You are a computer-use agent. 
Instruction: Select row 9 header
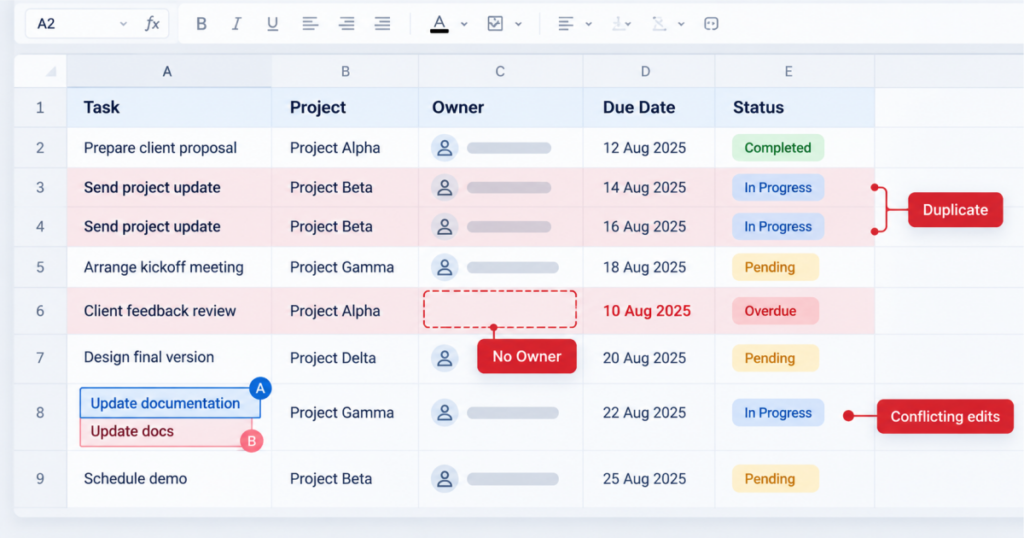pyautogui.click(x=40, y=479)
